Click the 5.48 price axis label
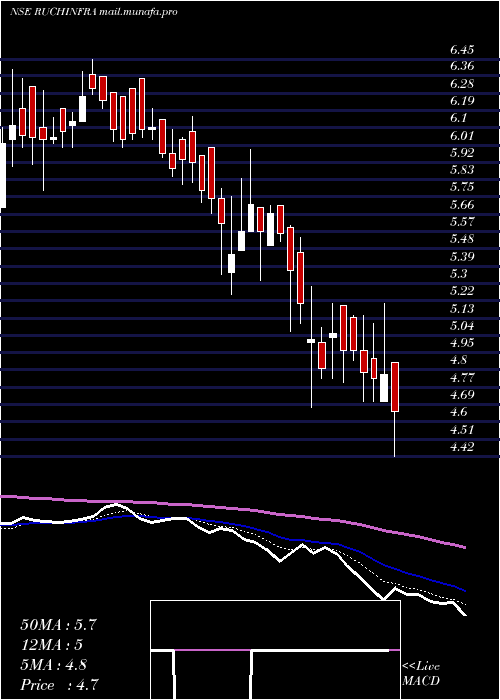The height and width of the screenshot is (700, 500). (x=462, y=239)
